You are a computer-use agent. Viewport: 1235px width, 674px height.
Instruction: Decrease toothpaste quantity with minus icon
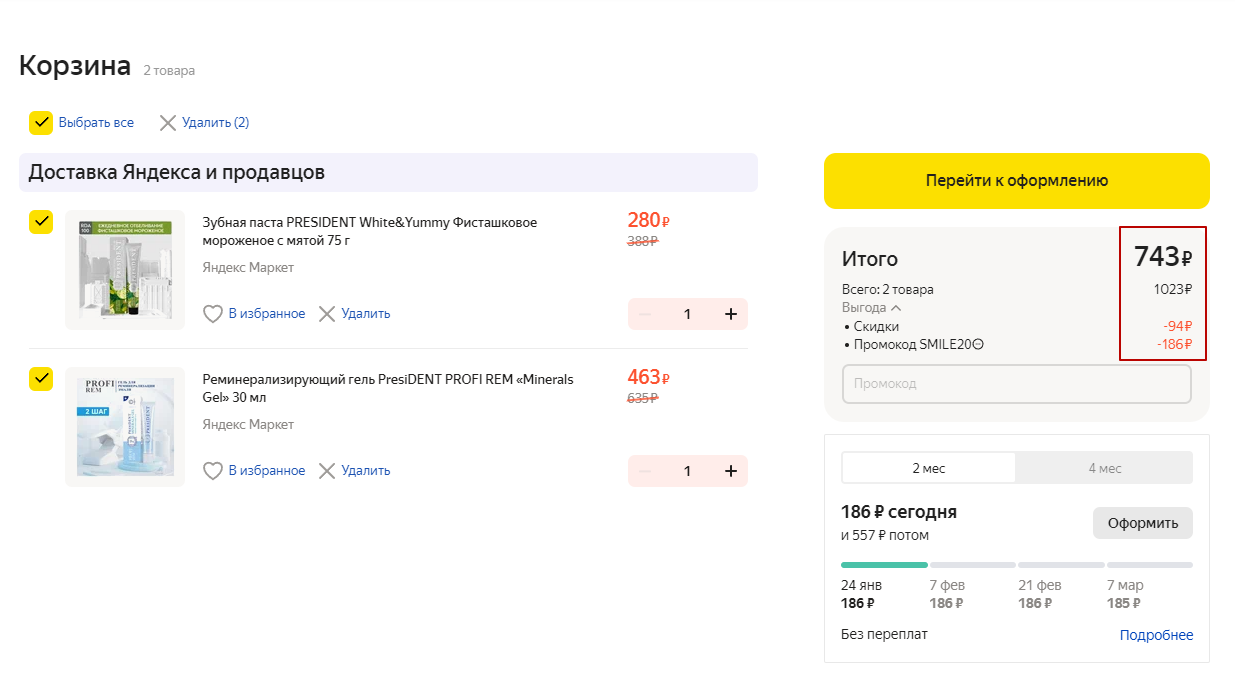(645, 314)
